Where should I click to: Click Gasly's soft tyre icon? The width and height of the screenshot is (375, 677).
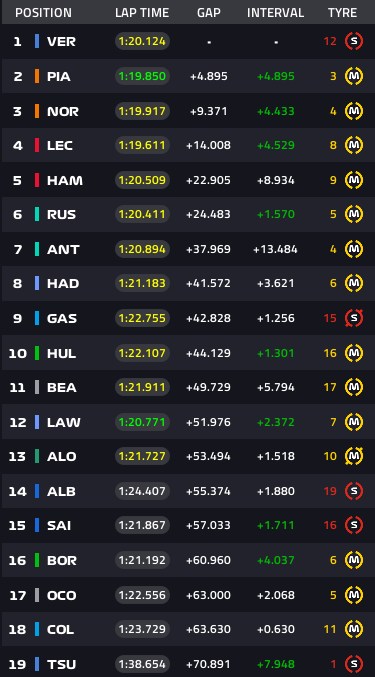[x=354, y=318]
